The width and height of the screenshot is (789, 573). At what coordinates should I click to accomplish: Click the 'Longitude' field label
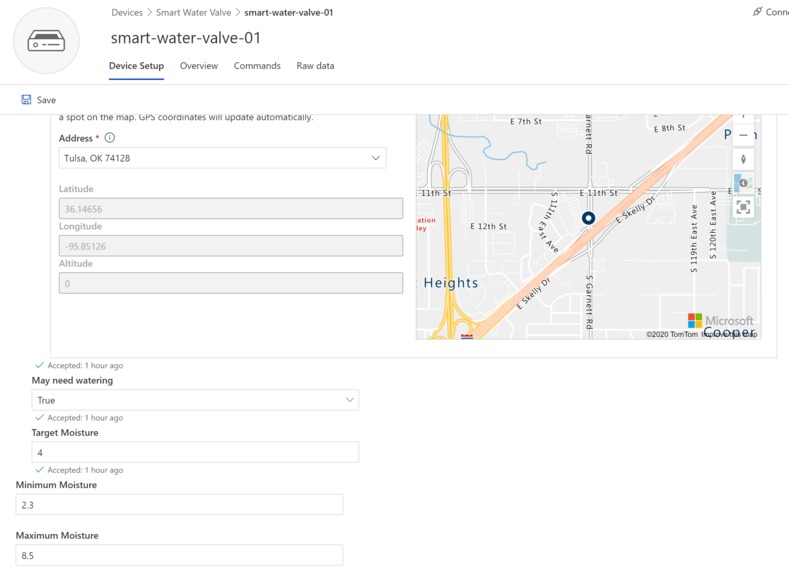click(80, 226)
